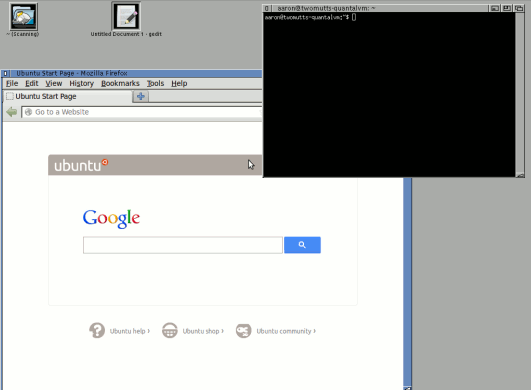Open the Edit menu in Firefox
This screenshot has height=390, width=531.
tap(32, 83)
